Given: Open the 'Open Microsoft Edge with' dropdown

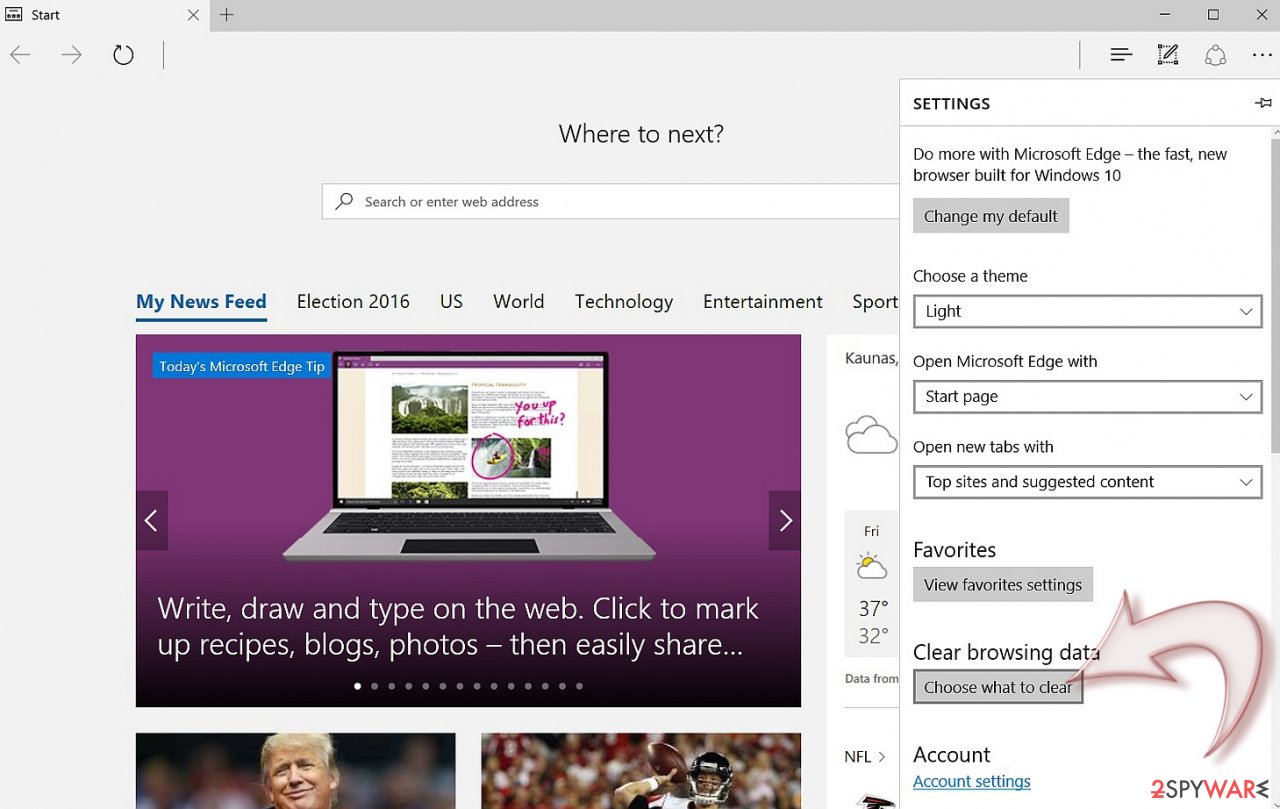Looking at the screenshot, I should (1088, 396).
